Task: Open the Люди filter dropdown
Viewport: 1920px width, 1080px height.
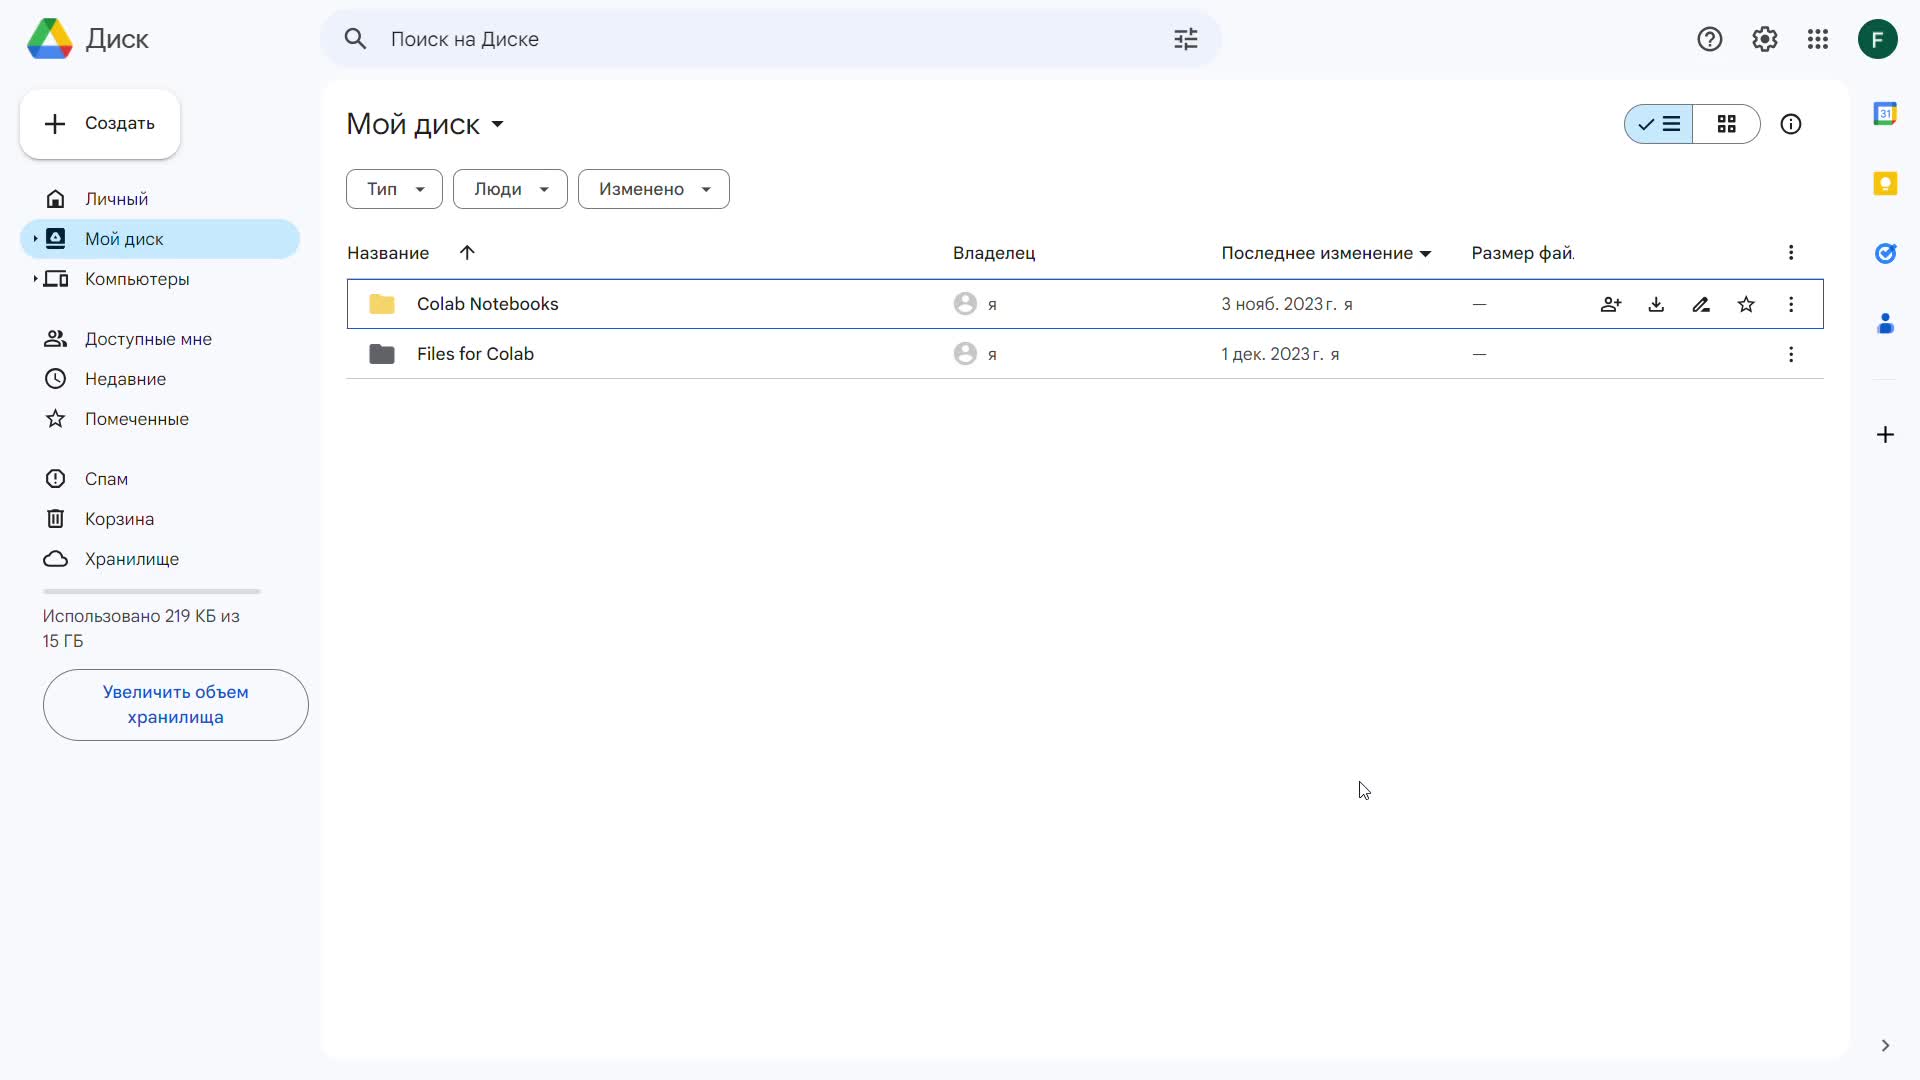Action: click(510, 189)
